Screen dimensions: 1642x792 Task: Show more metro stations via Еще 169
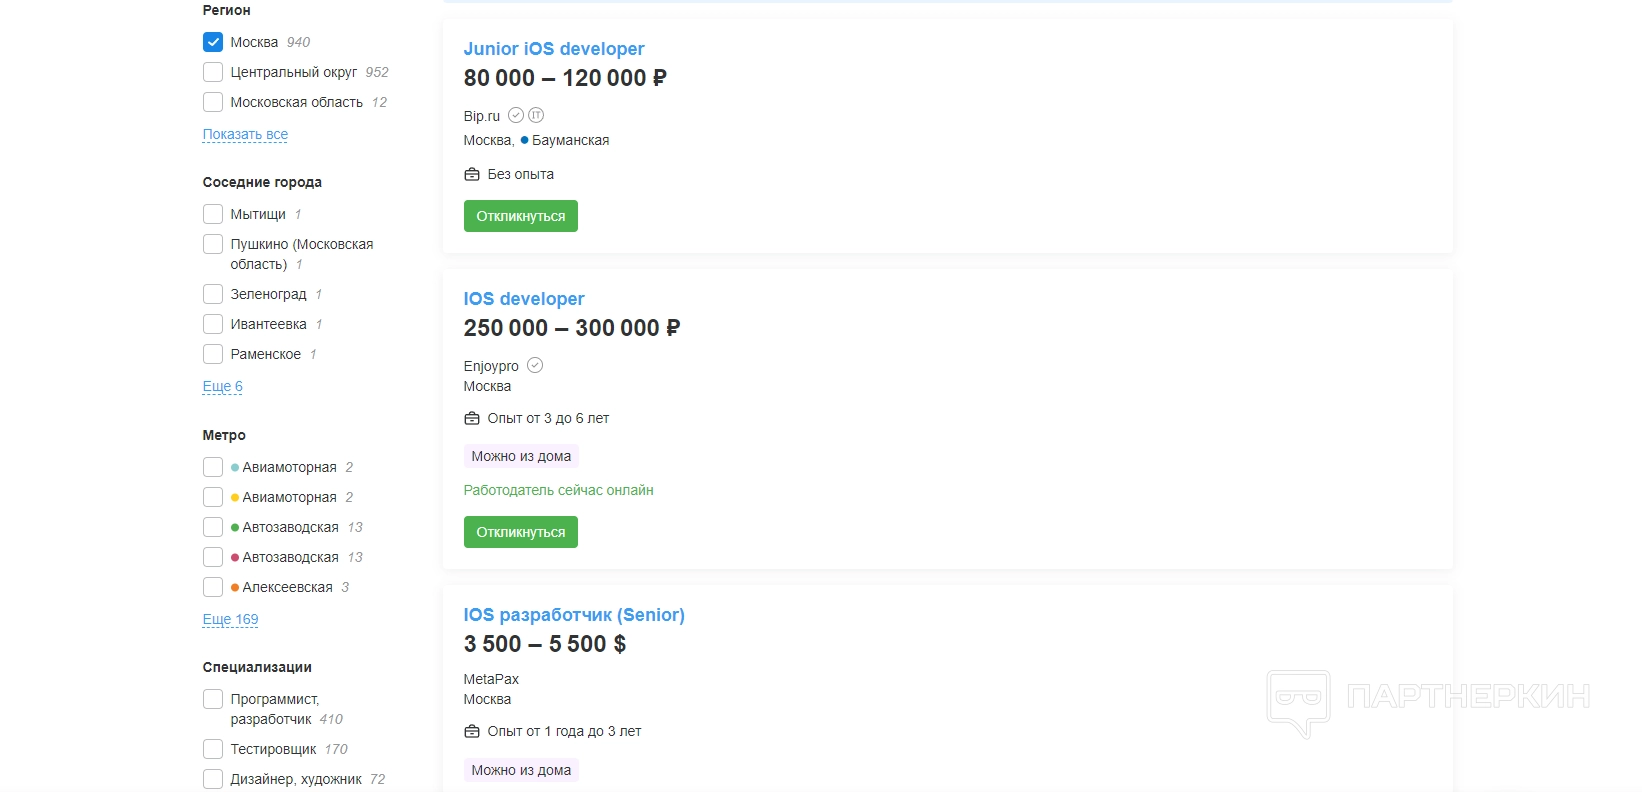point(230,619)
